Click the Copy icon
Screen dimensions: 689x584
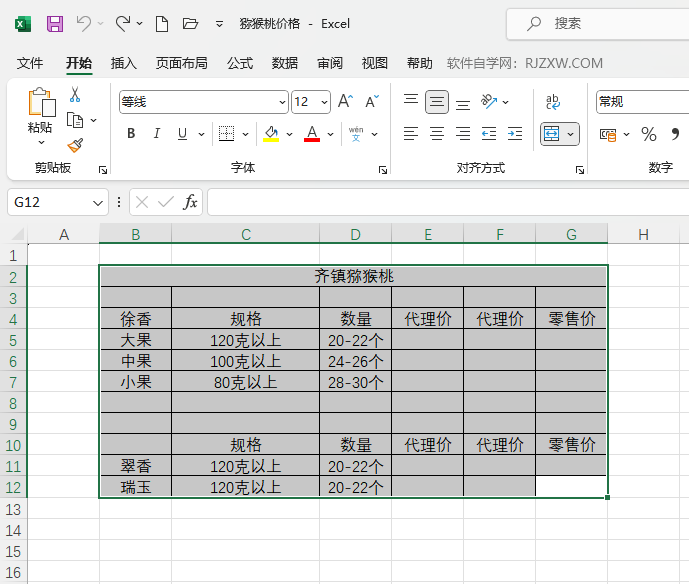pos(75,120)
